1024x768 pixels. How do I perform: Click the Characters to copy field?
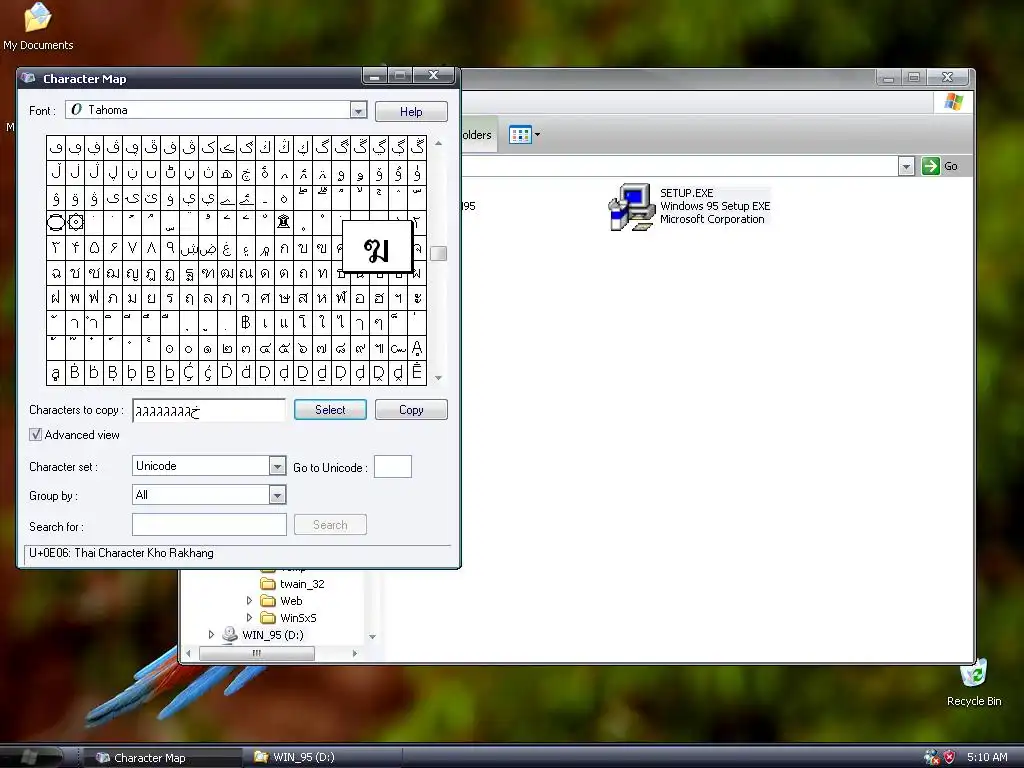pos(209,410)
